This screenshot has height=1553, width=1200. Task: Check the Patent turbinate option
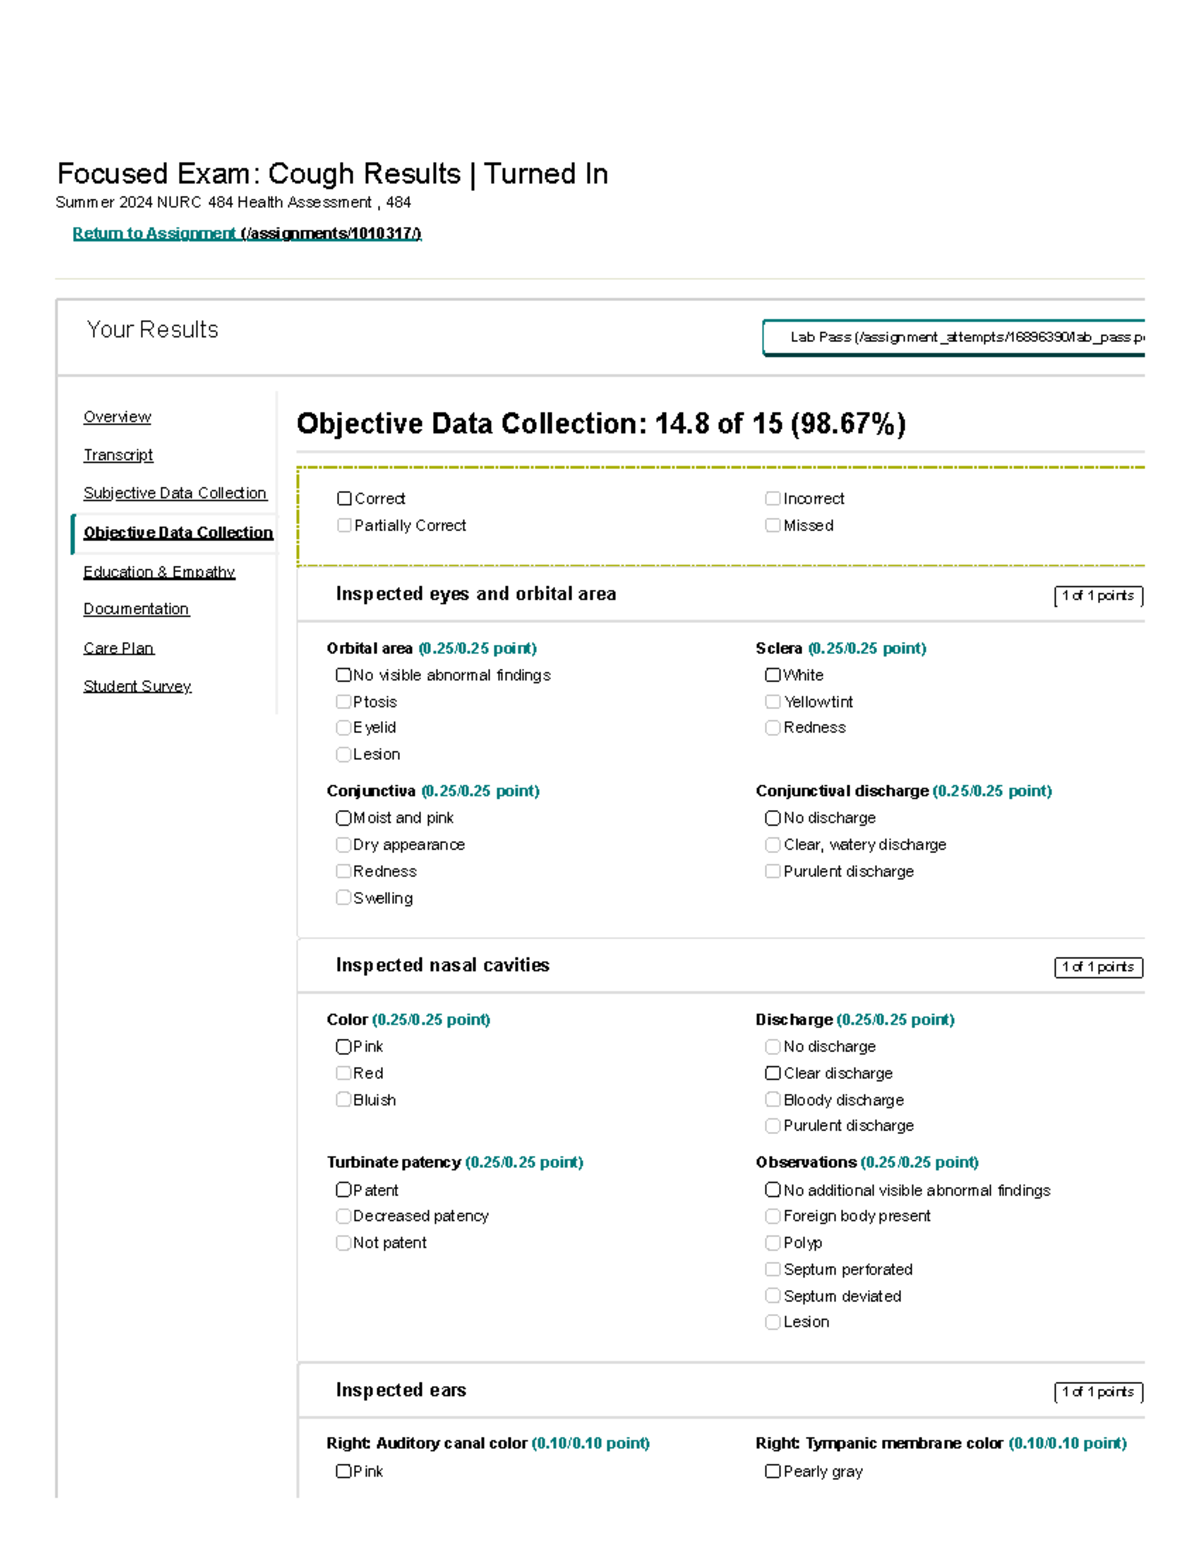(x=344, y=1190)
